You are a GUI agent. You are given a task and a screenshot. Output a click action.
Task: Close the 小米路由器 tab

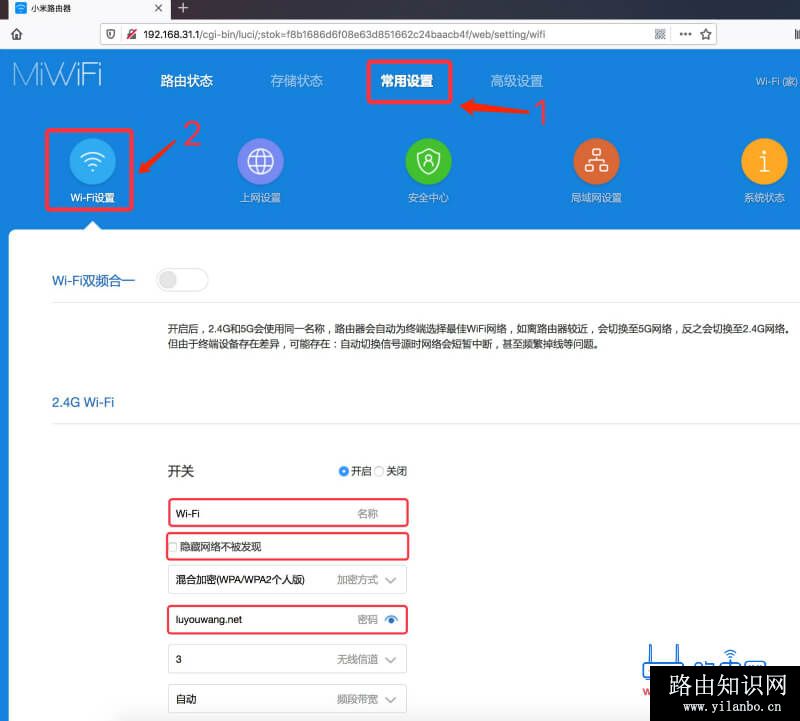click(158, 8)
